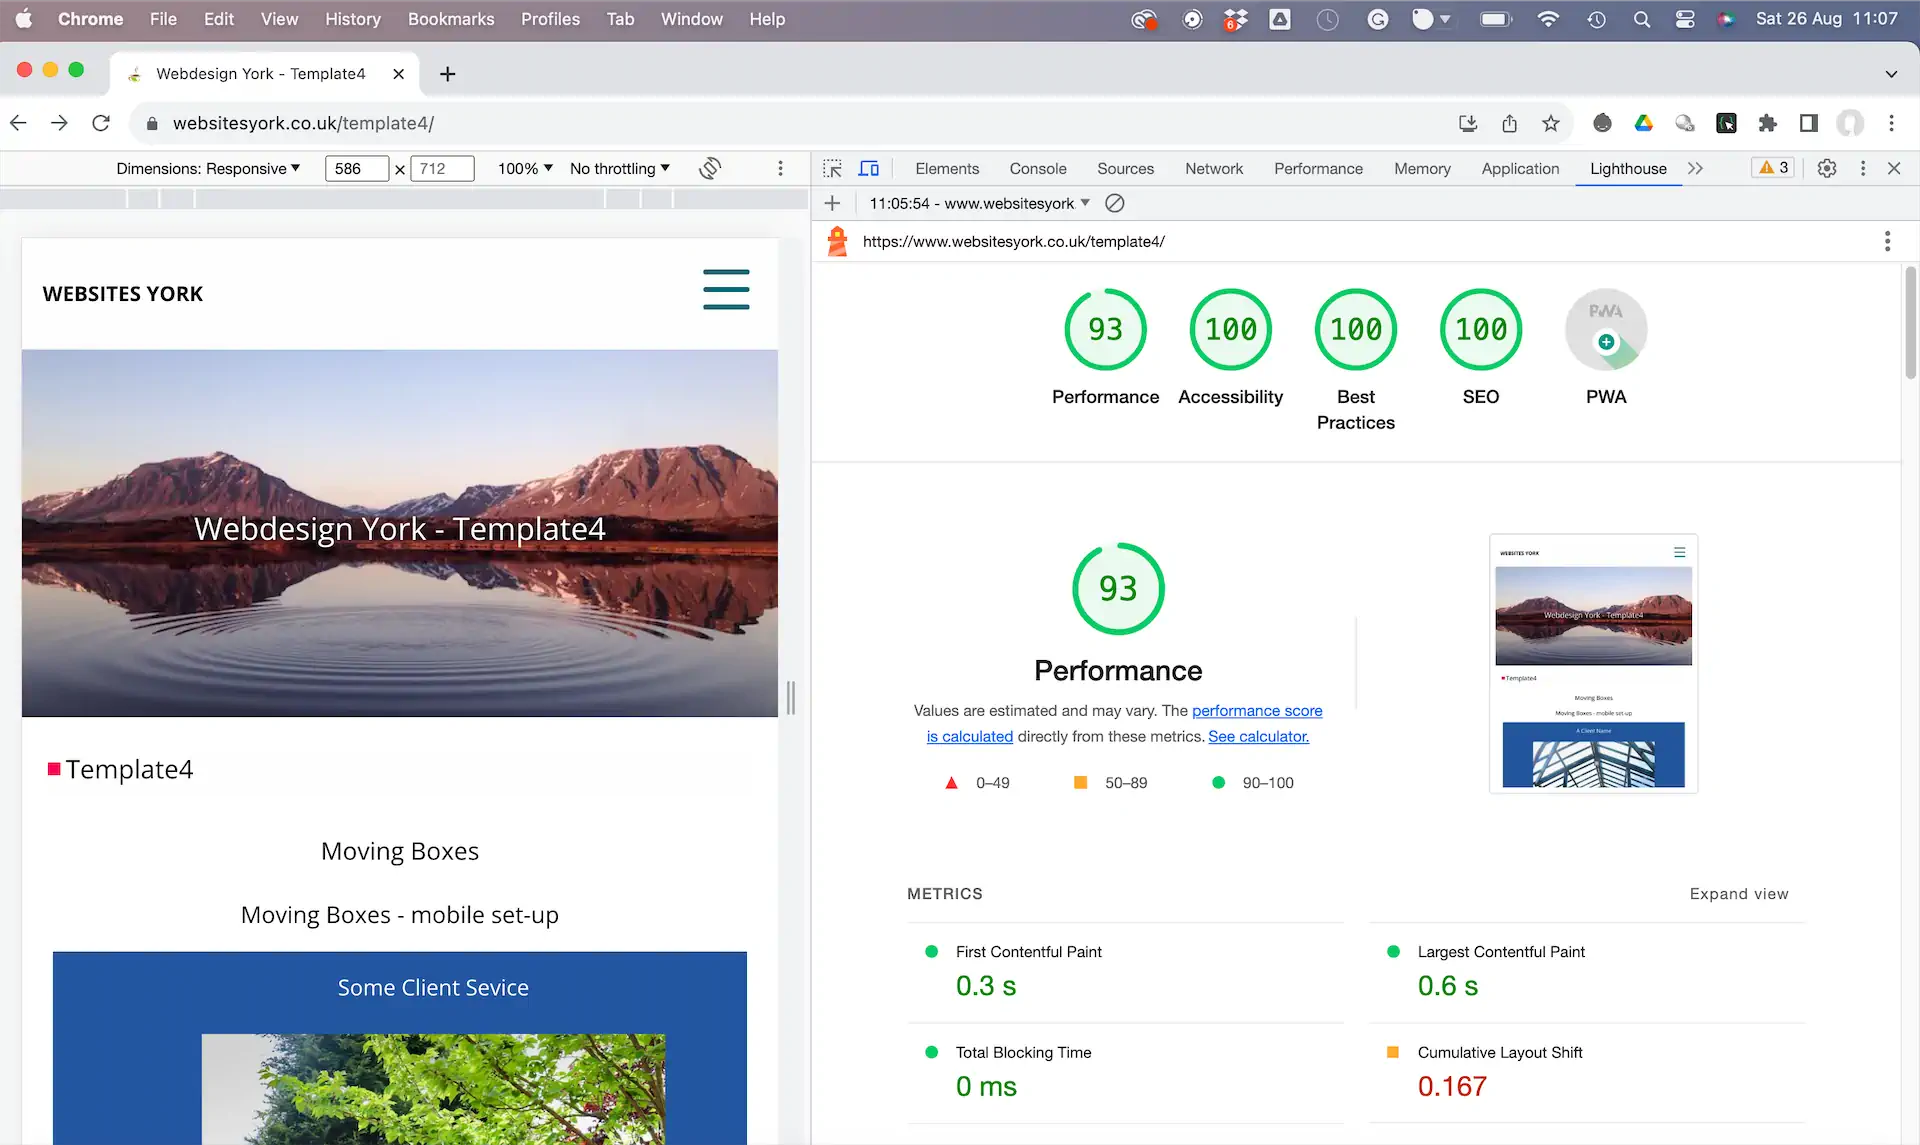Click the Lighthouse report vertical scrollbar
Image resolution: width=1920 pixels, height=1145 pixels.
pos(1910,323)
